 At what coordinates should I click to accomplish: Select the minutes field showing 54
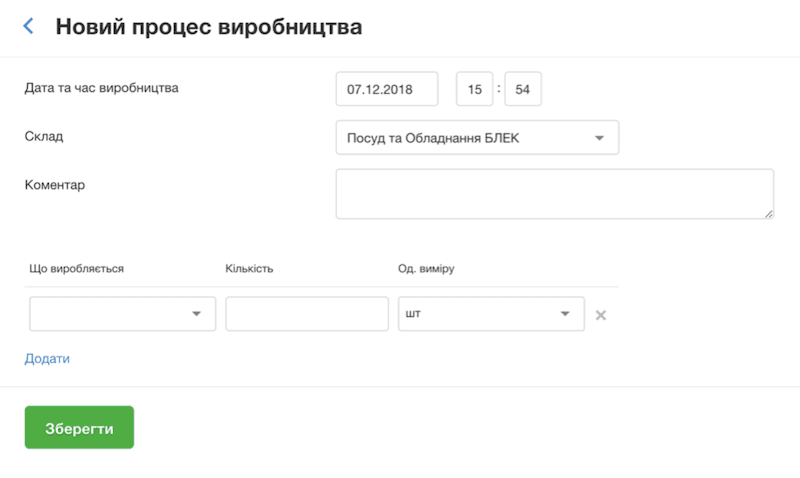pos(523,89)
